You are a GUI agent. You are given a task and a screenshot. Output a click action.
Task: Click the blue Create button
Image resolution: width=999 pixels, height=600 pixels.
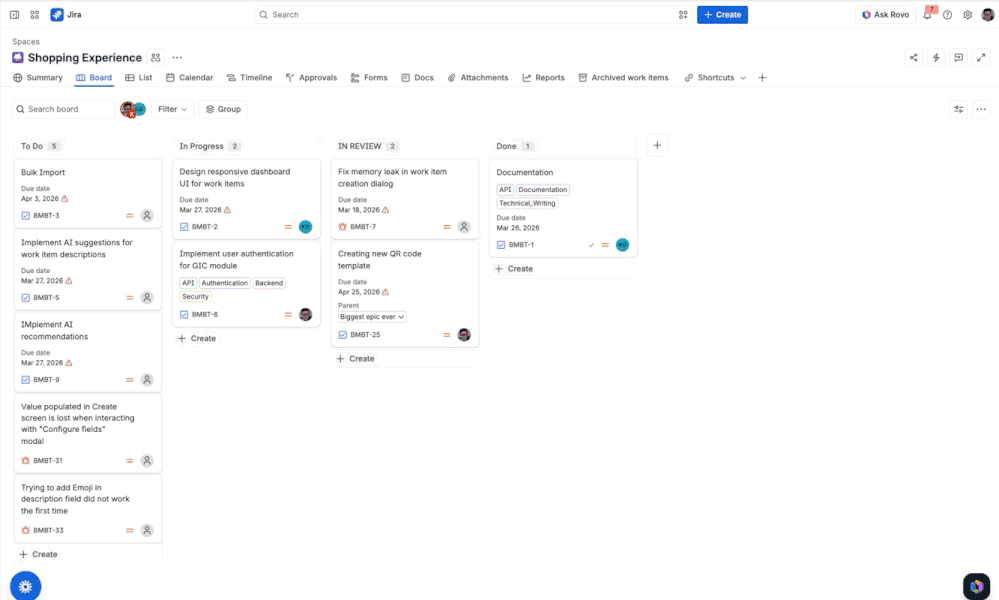pos(722,15)
